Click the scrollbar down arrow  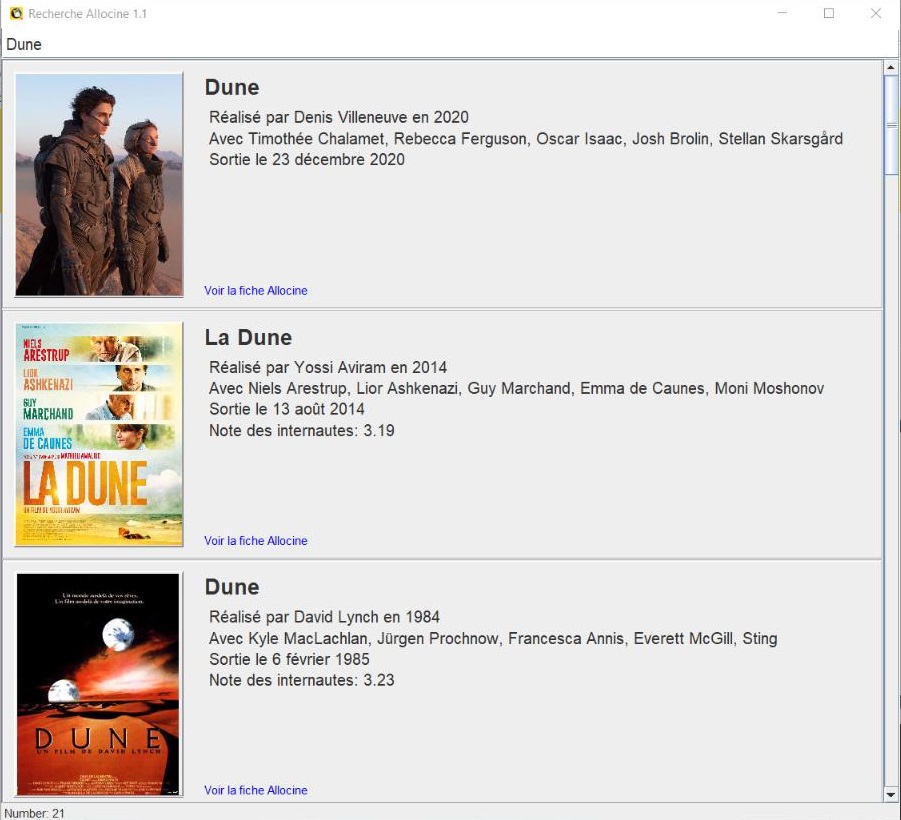(x=891, y=795)
